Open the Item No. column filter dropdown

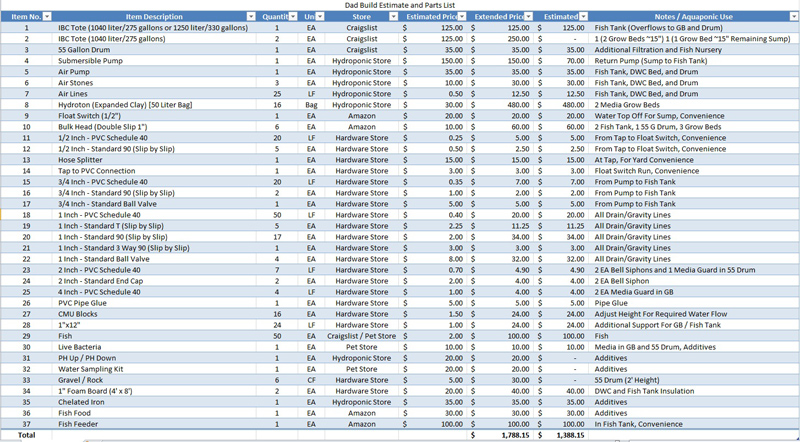pyautogui.click(x=48, y=17)
